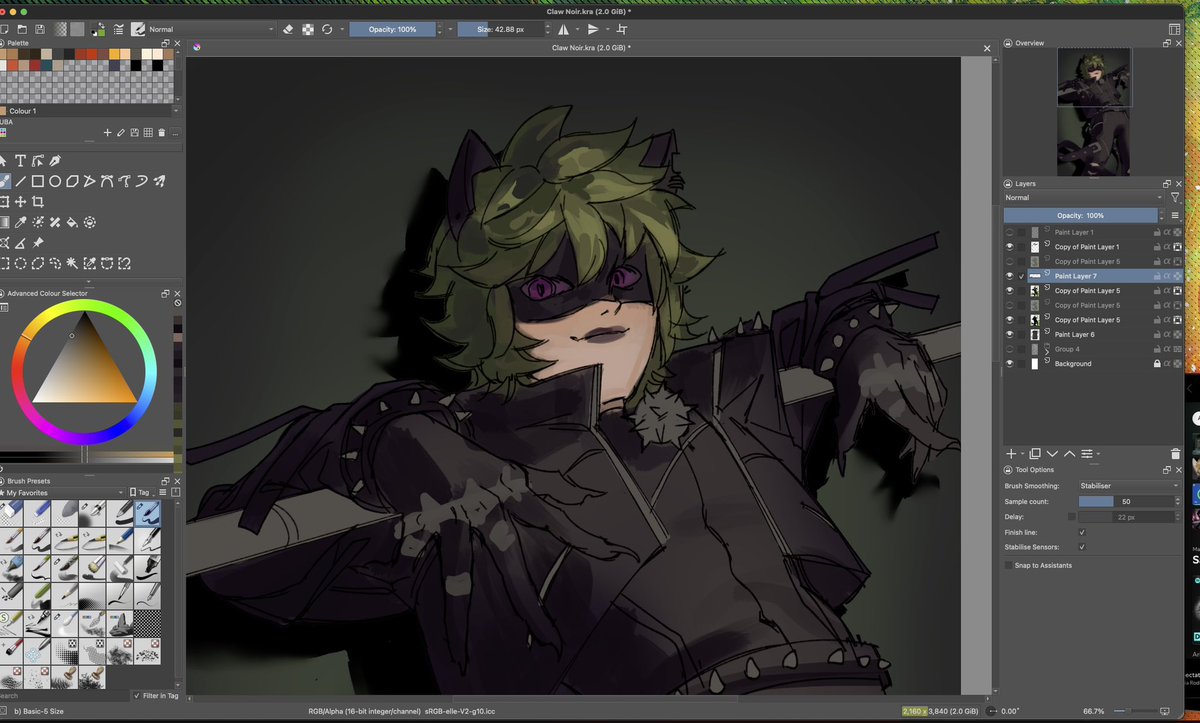The height and width of the screenshot is (723, 1200).
Task: Hide the Paint Layer 6 layer
Action: tap(1009, 335)
